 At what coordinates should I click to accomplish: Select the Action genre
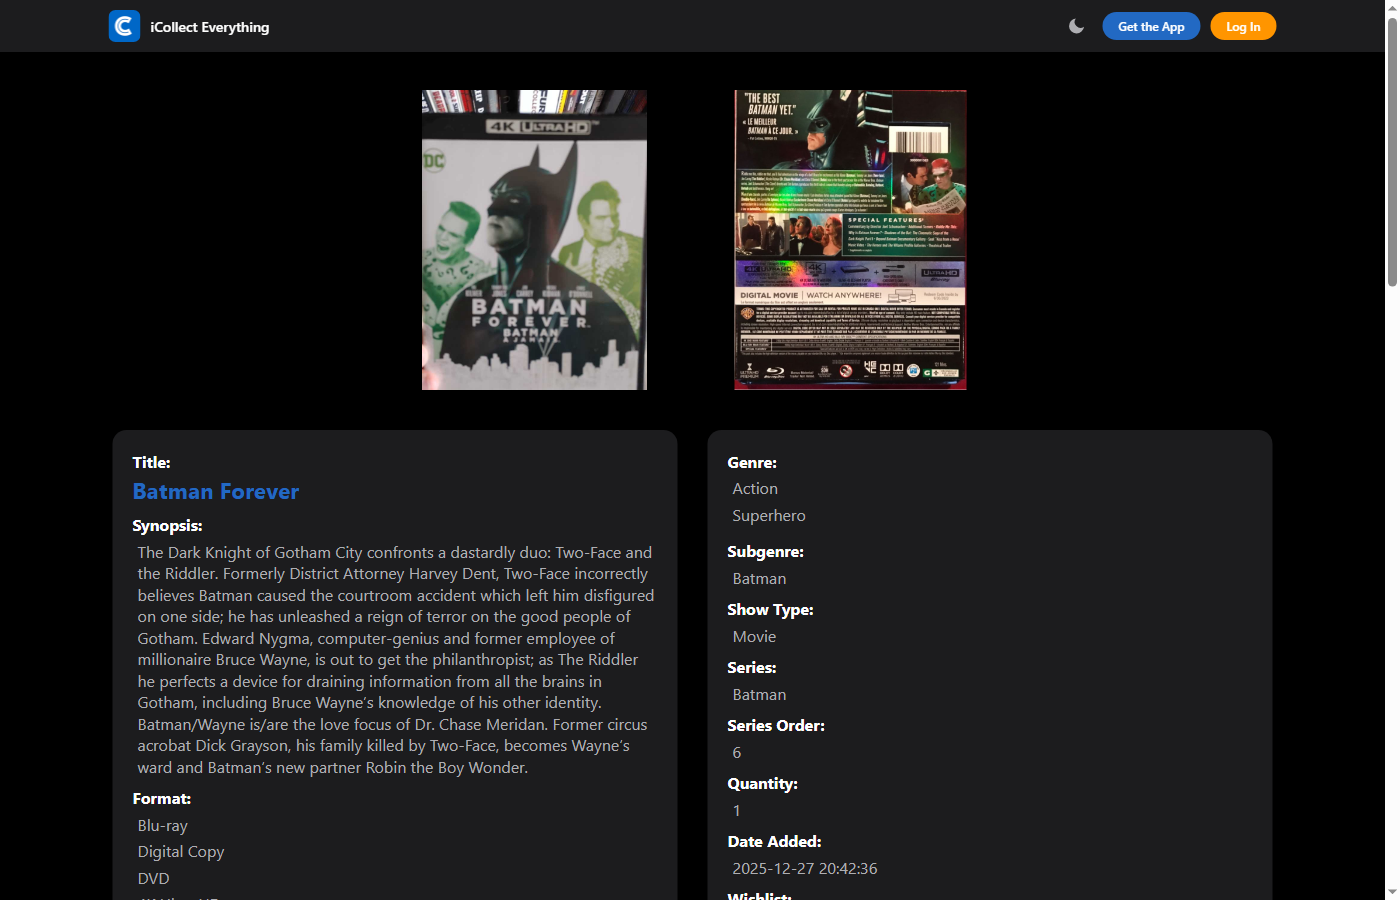coord(754,488)
